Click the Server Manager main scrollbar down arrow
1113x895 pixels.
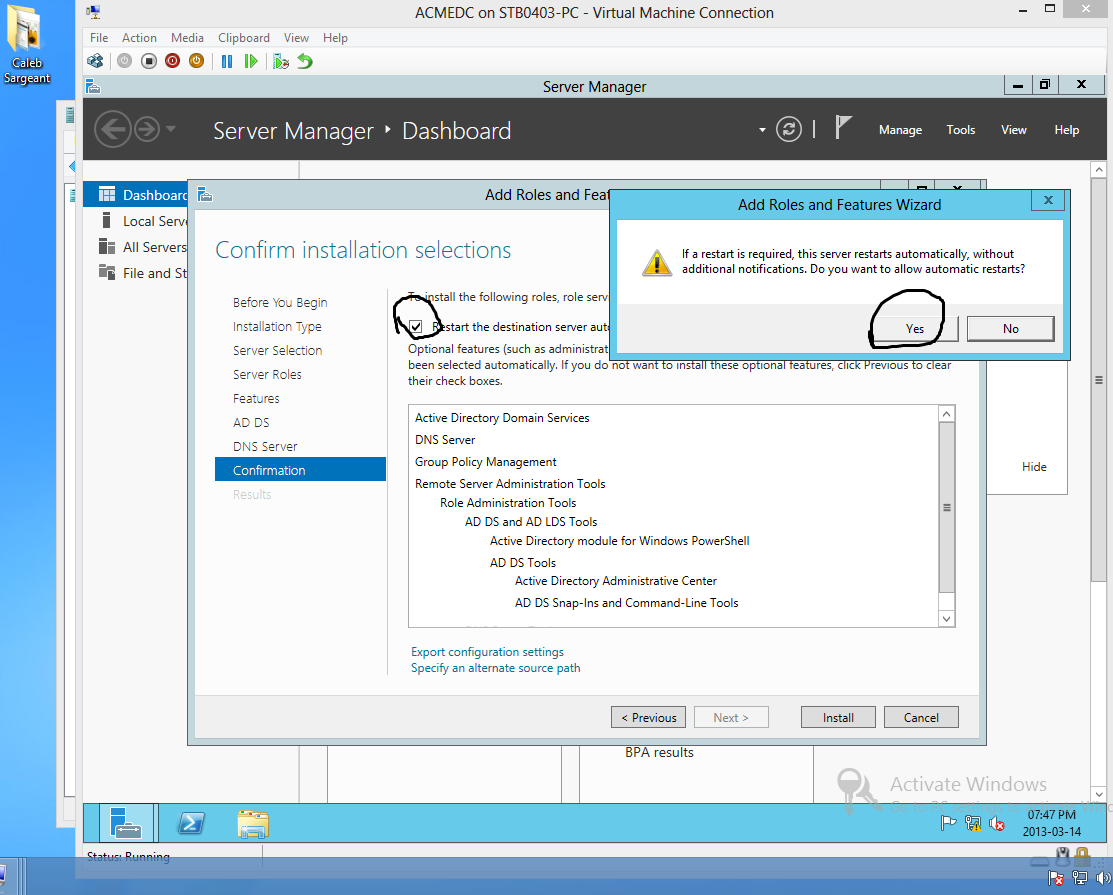coord(1099,794)
